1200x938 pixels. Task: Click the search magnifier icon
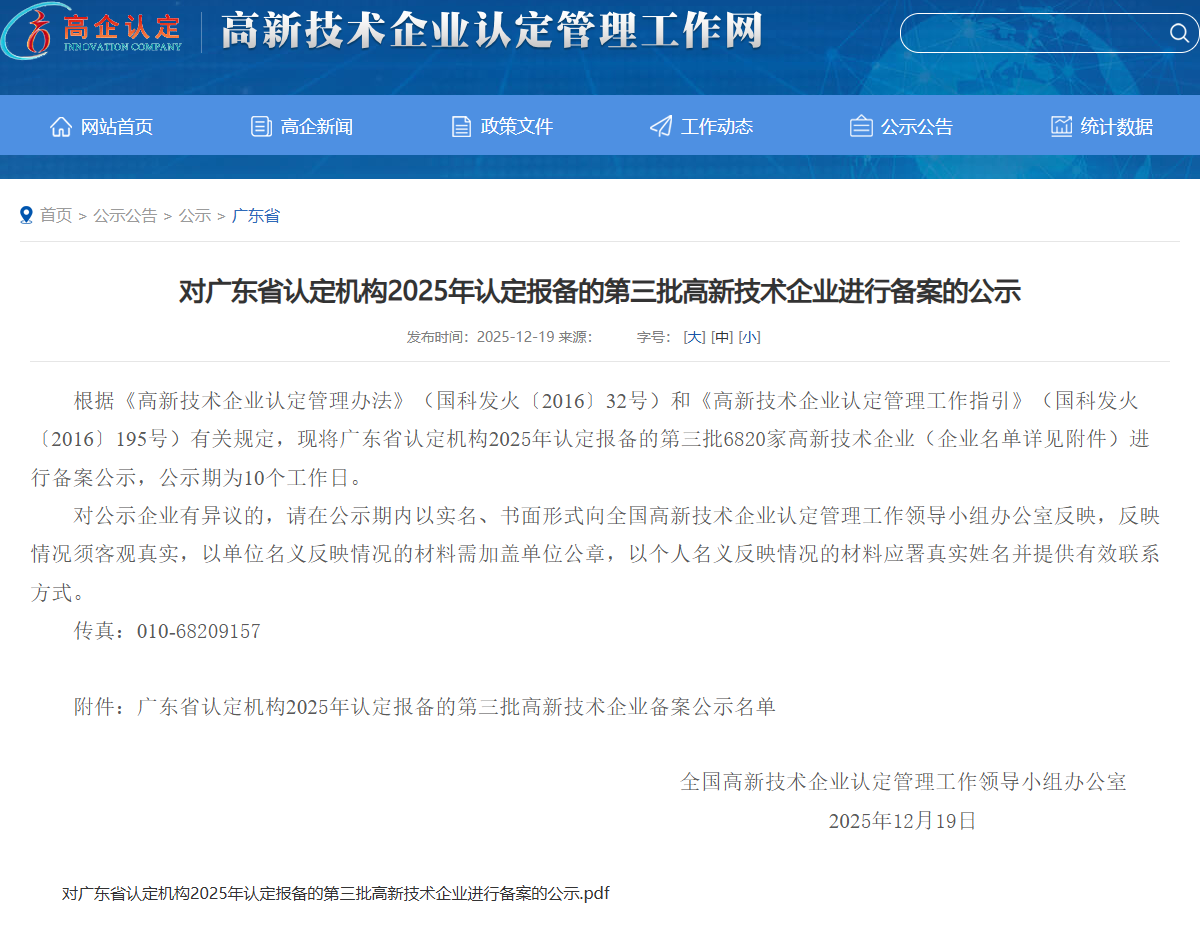click(x=1179, y=33)
